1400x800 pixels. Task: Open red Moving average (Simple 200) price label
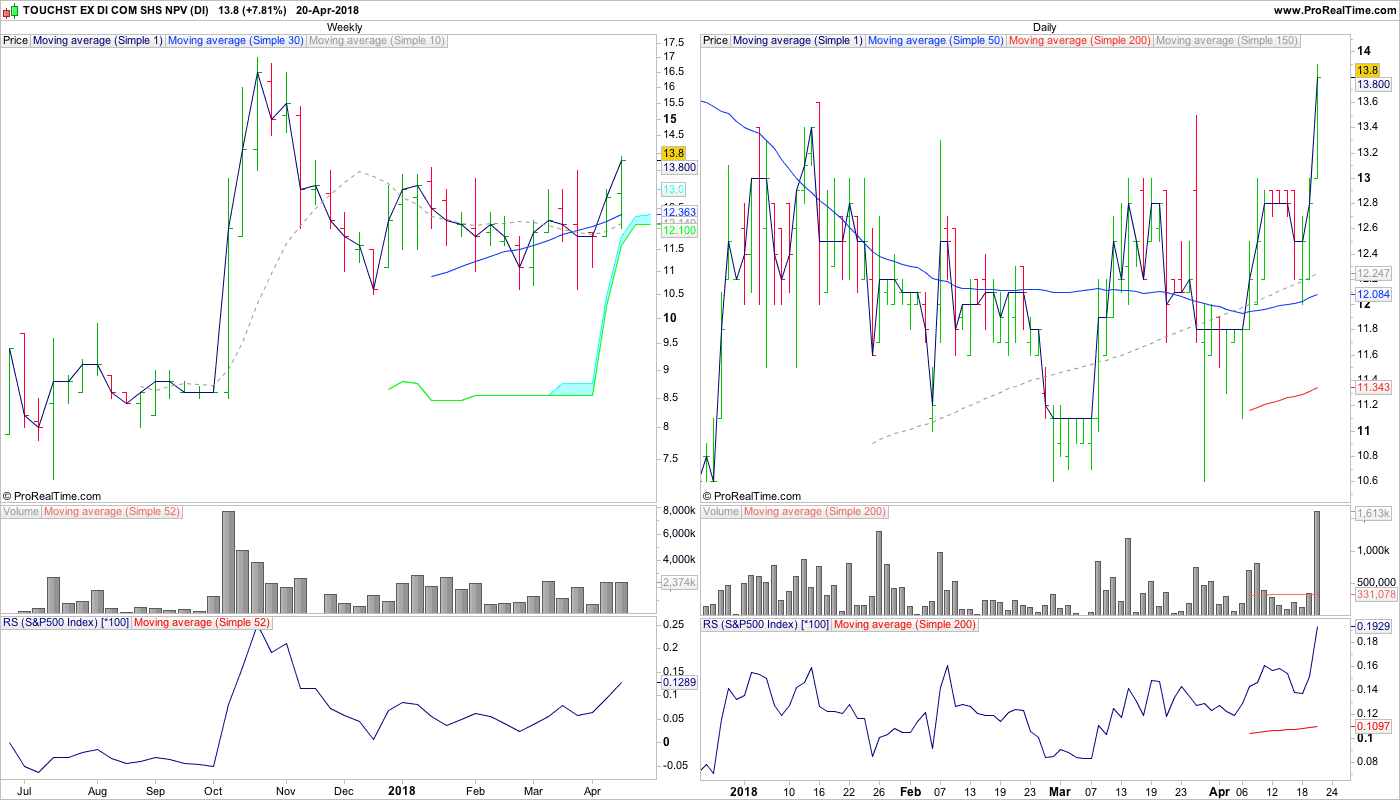pyautogui.click(x=1080, y=41)
